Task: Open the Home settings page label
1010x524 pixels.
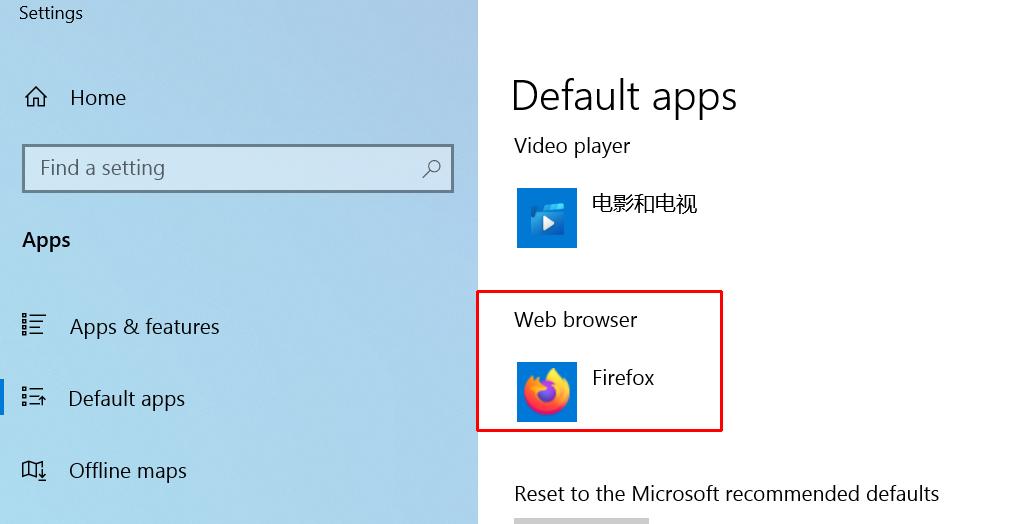Action: click(98, 98)
